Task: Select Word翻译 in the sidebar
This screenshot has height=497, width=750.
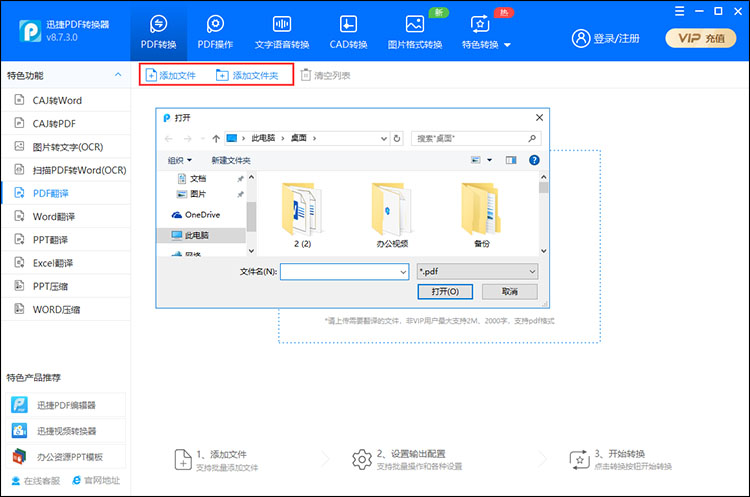Action: [66, 216]
